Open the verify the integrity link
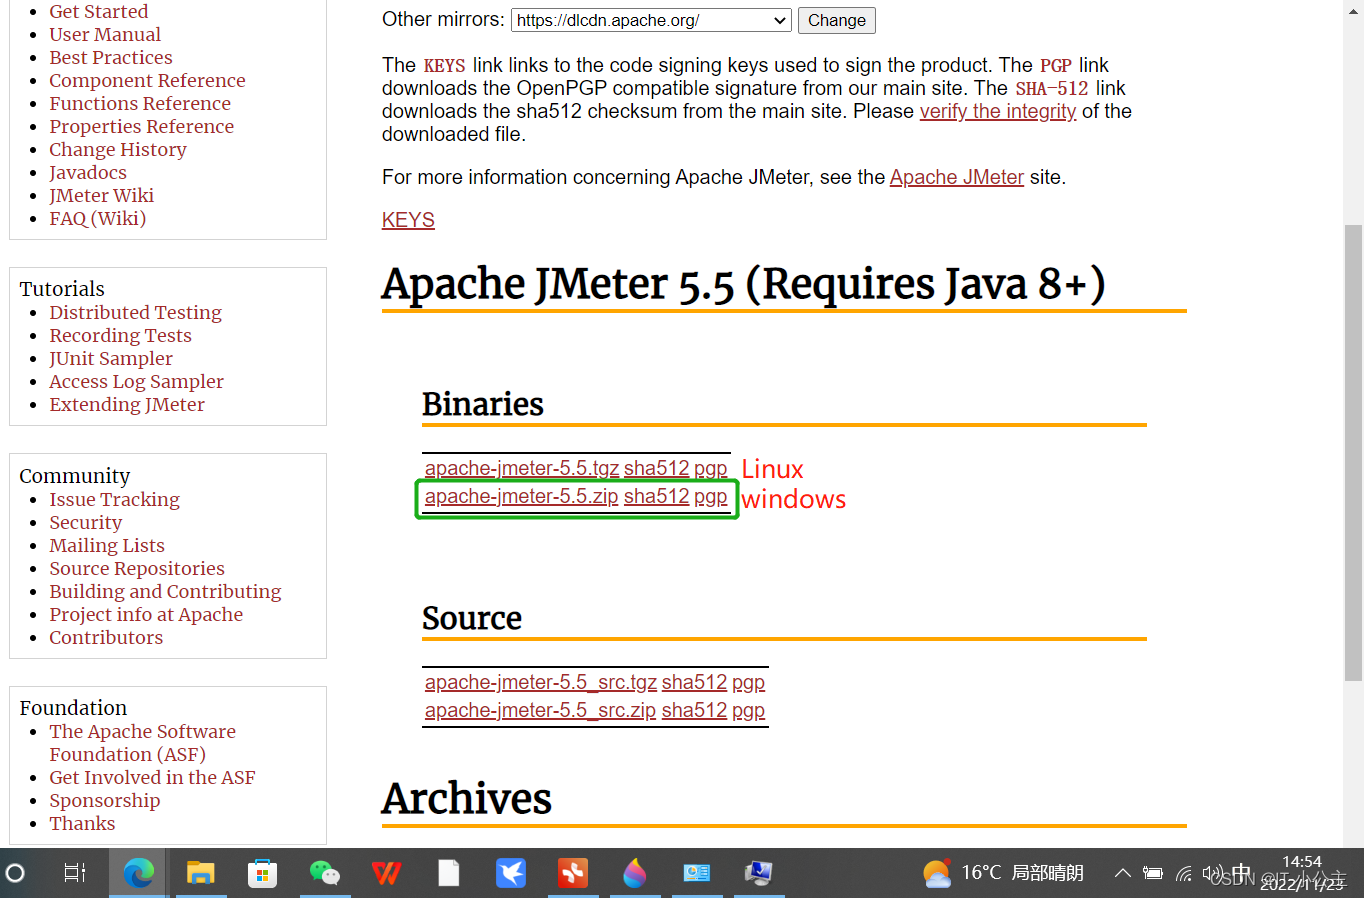This screenshot has height=898, width=1364. (998, 111)
